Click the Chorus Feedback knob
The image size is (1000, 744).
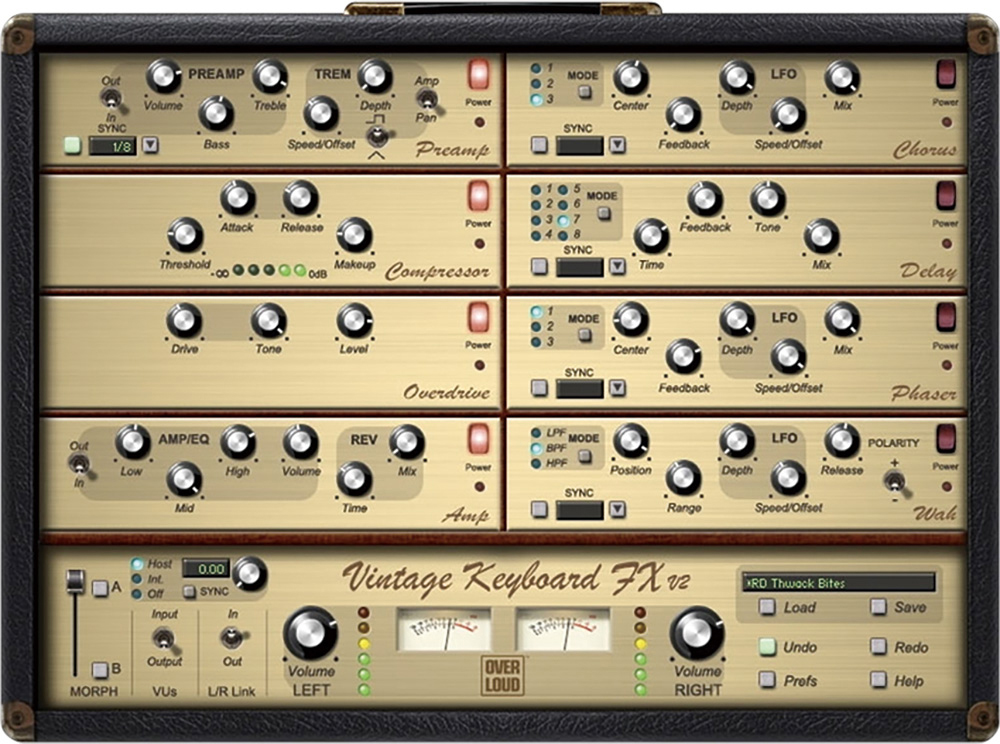(683, 115)
